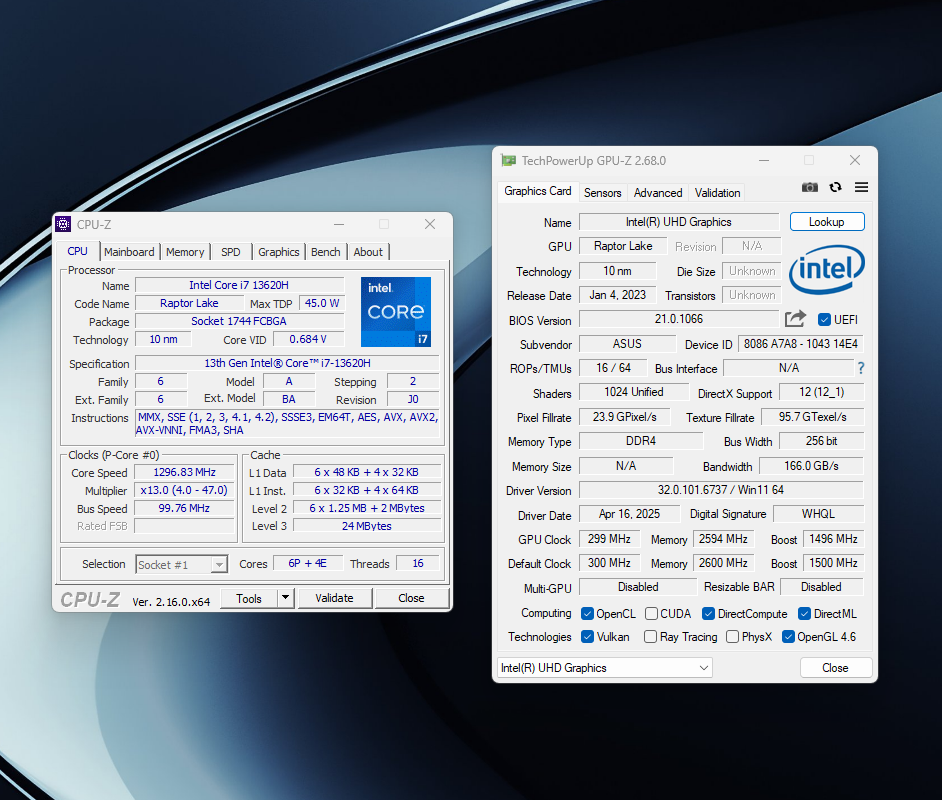Open the Intel(R) UHD Graphics GPU dropdown
Viewport: 942px width, 800px height.
(x=605, y=668)
